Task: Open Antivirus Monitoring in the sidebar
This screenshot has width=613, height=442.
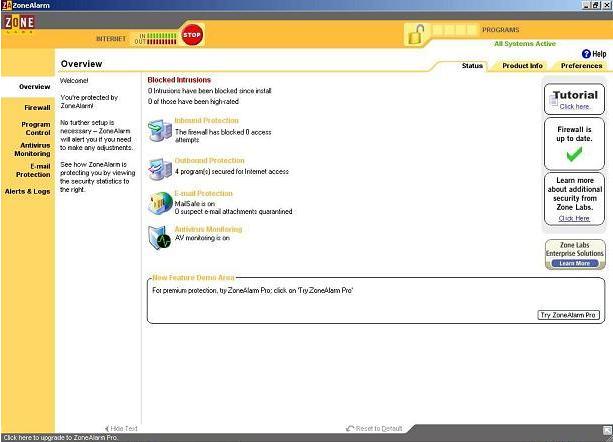Action: pyautogui.click(x=32, y=149)
